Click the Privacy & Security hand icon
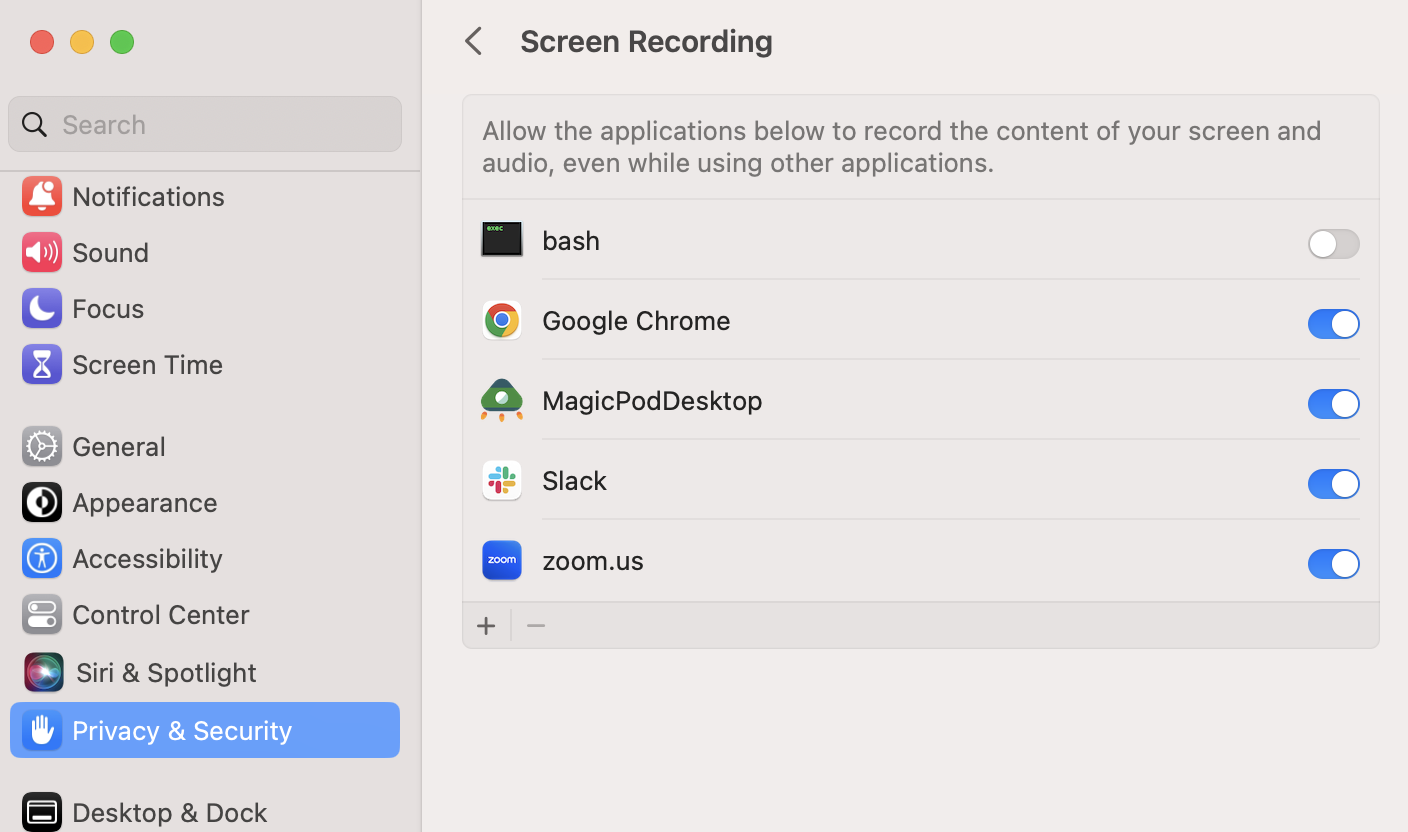The width and height of the screenshot is (1408, 832). (42, 730)
